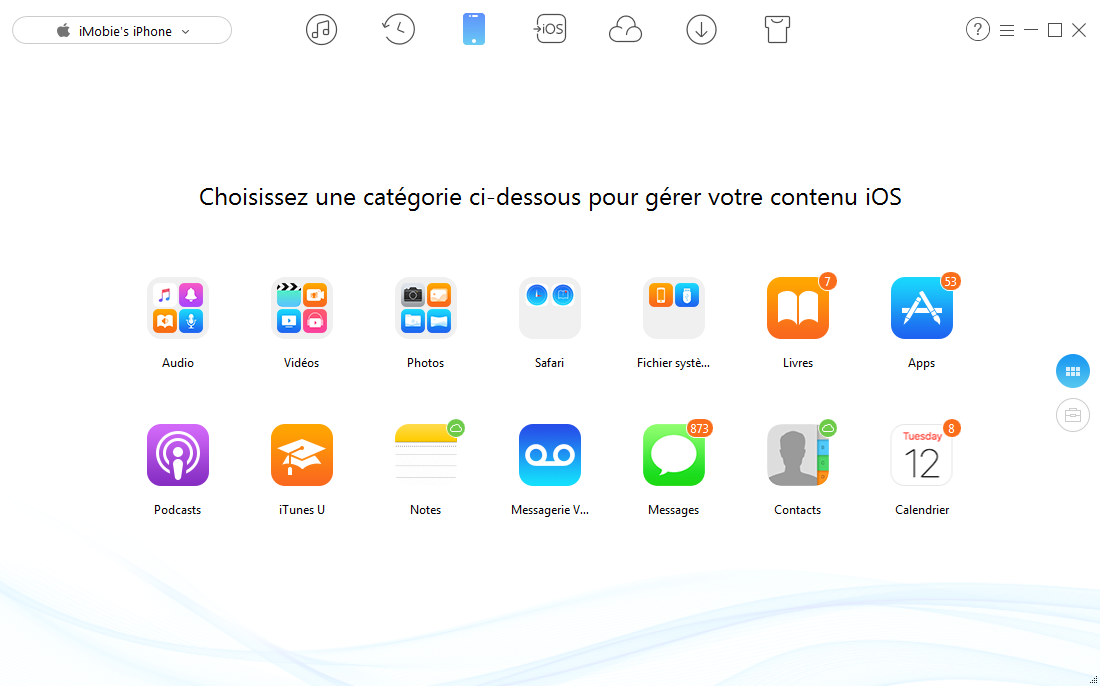Image resolution: width=1100 pixels, height=686 pixels.
Task: Click the 53 badge on Apps
Action: [x=951, y=281]
